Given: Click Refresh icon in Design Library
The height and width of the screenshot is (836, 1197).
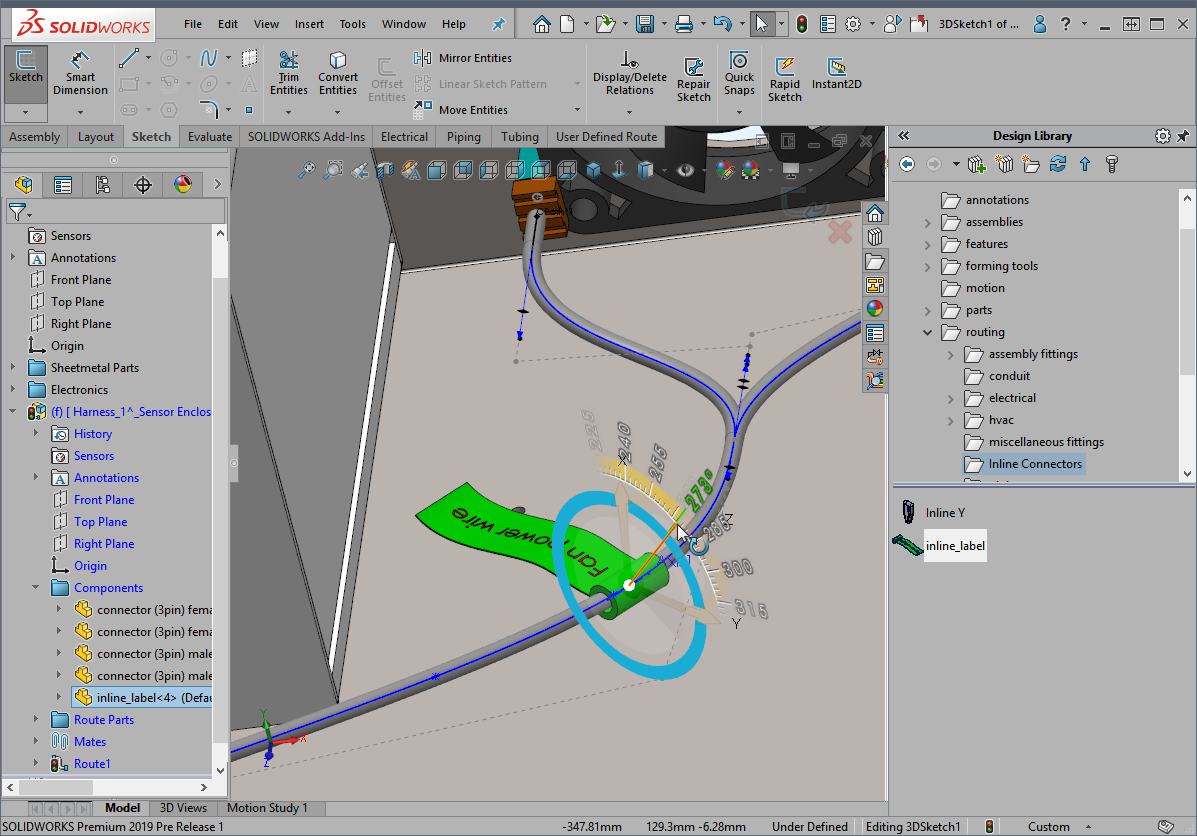Looking at the screenshot, I should (x=1057, y=164).
